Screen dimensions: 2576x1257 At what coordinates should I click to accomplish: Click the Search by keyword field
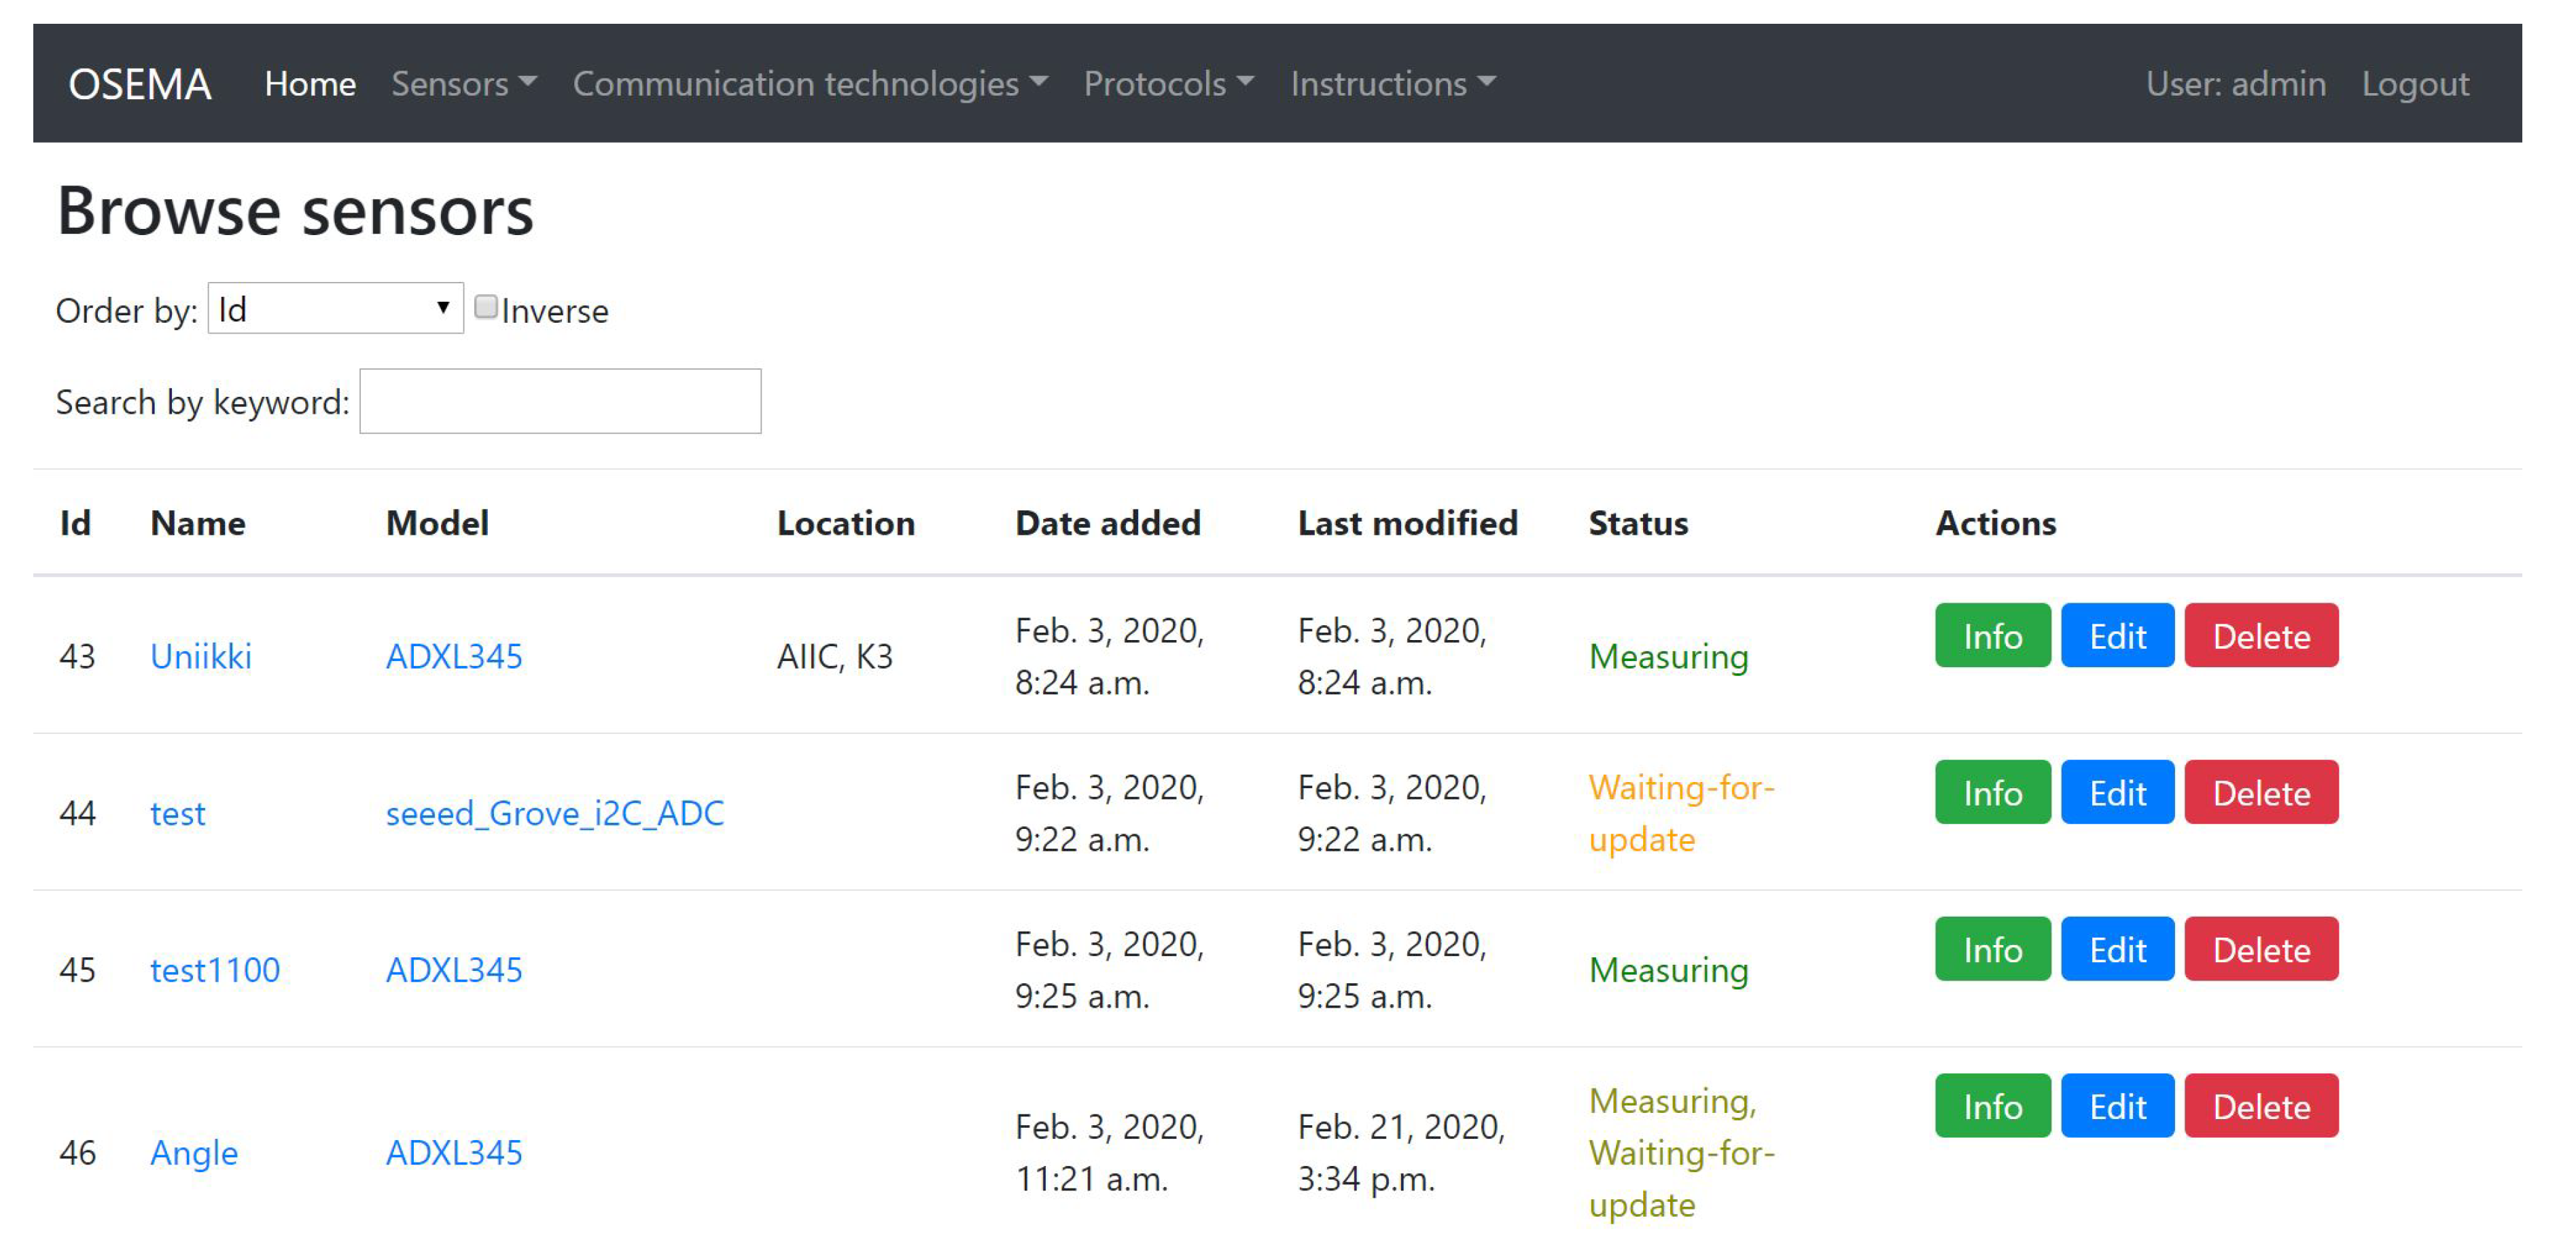(x=560, y=401)
